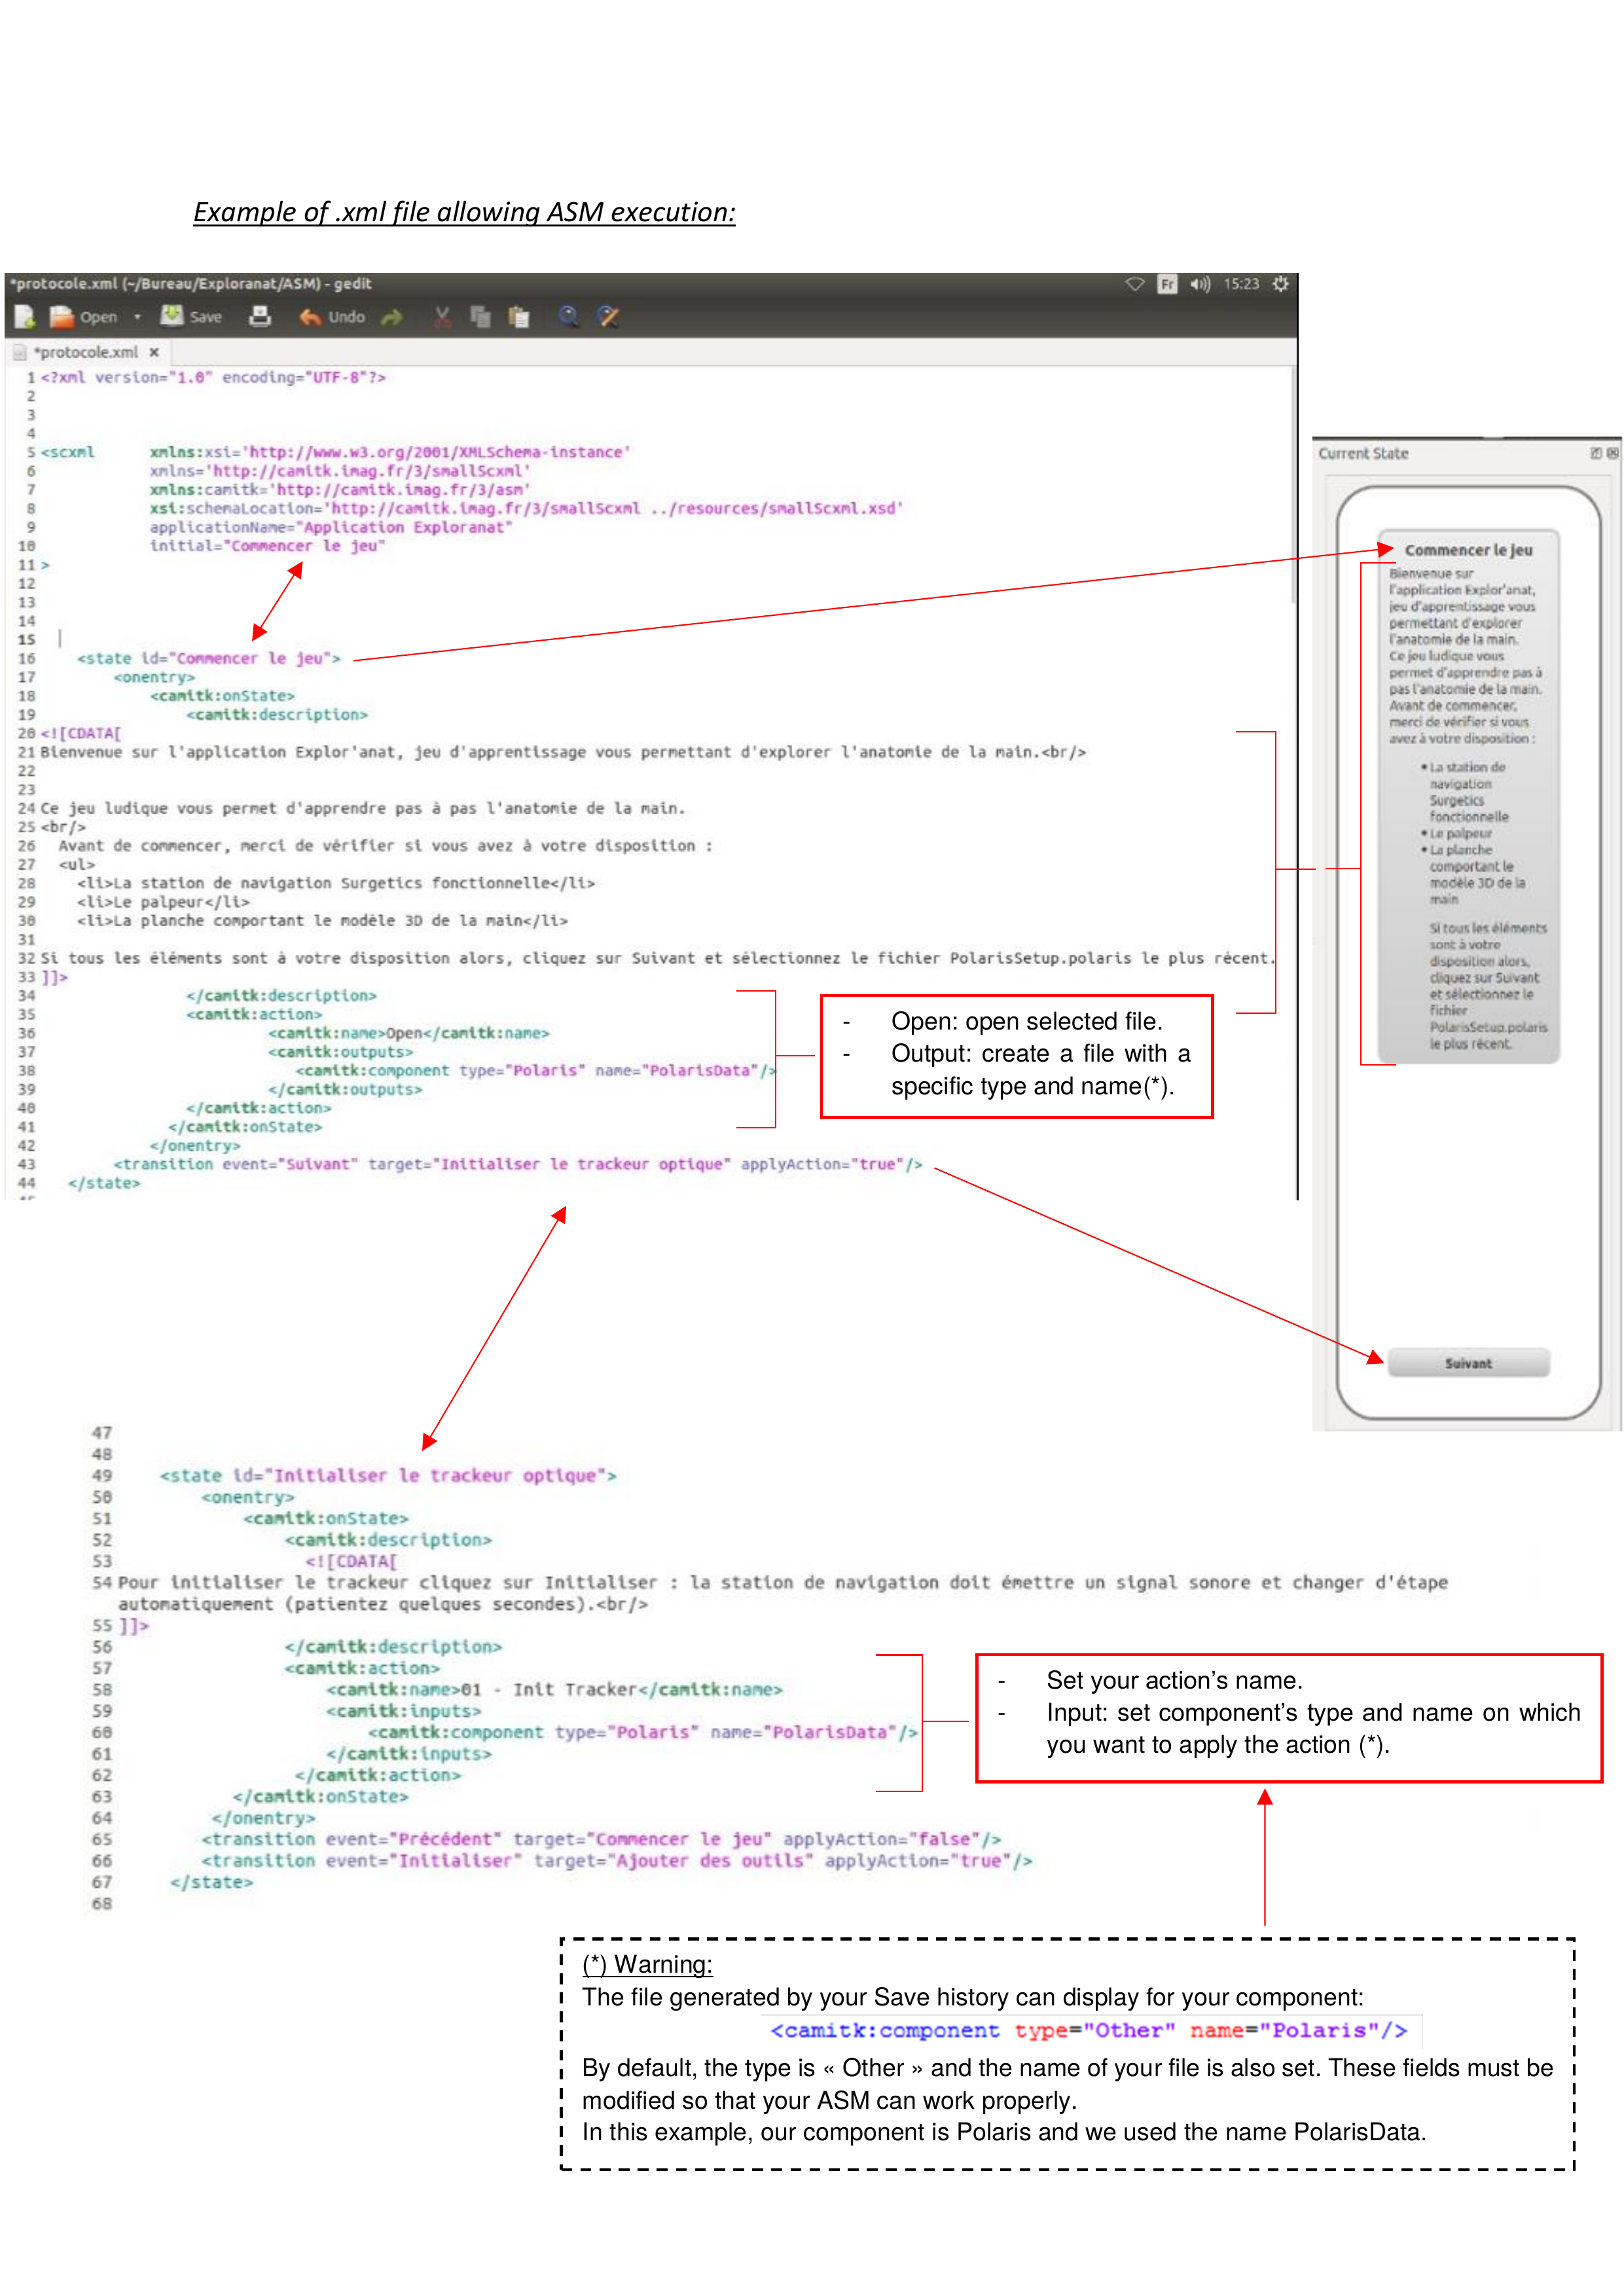The height and width of the screenshot is (2296, 1624).
Task: Open the Fr keyboard layout indicator
Action: (1167, 284)
